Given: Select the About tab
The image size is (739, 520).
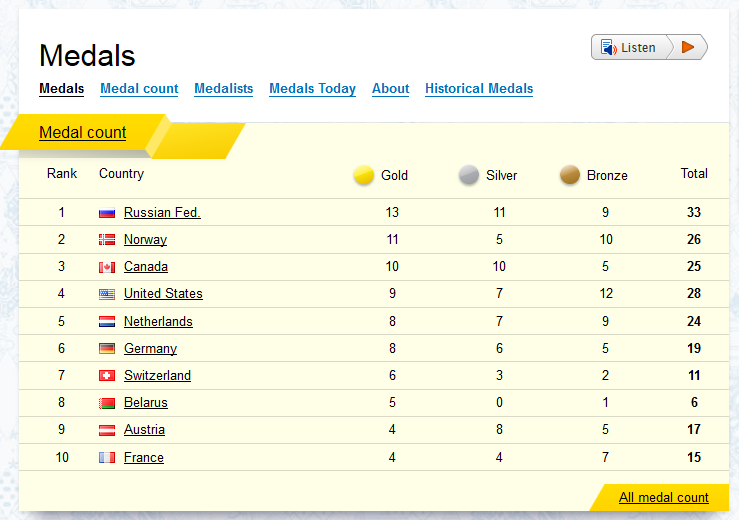Looking at the screenshot, I should pos(390,89).
